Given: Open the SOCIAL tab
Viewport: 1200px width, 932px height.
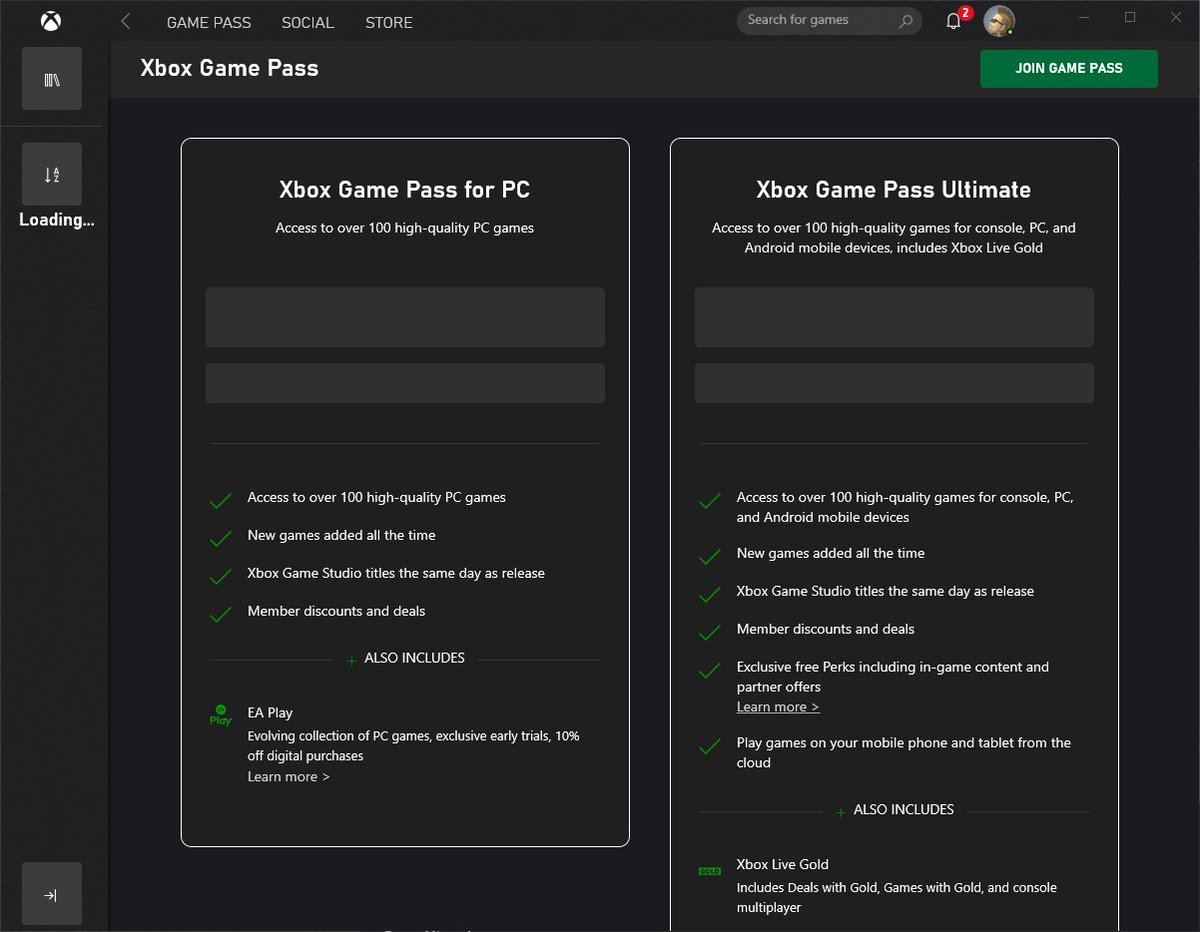Looking at the screenshot, I should coord(308,22).
